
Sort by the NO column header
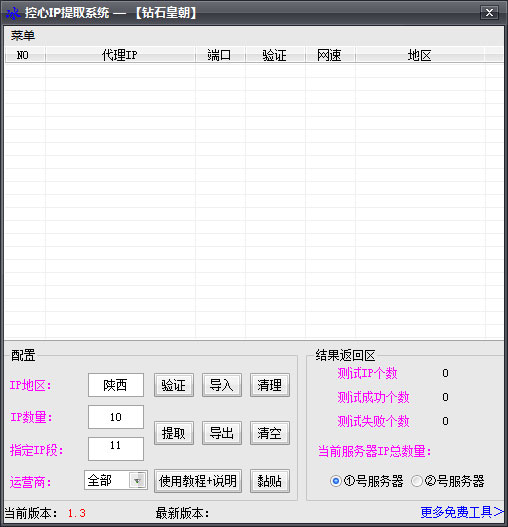click(25, 55)
